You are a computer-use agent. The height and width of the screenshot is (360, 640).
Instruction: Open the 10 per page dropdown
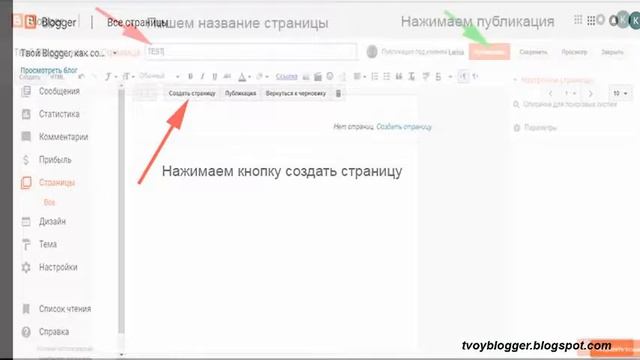pyautogui.click(x=620, y=93)
